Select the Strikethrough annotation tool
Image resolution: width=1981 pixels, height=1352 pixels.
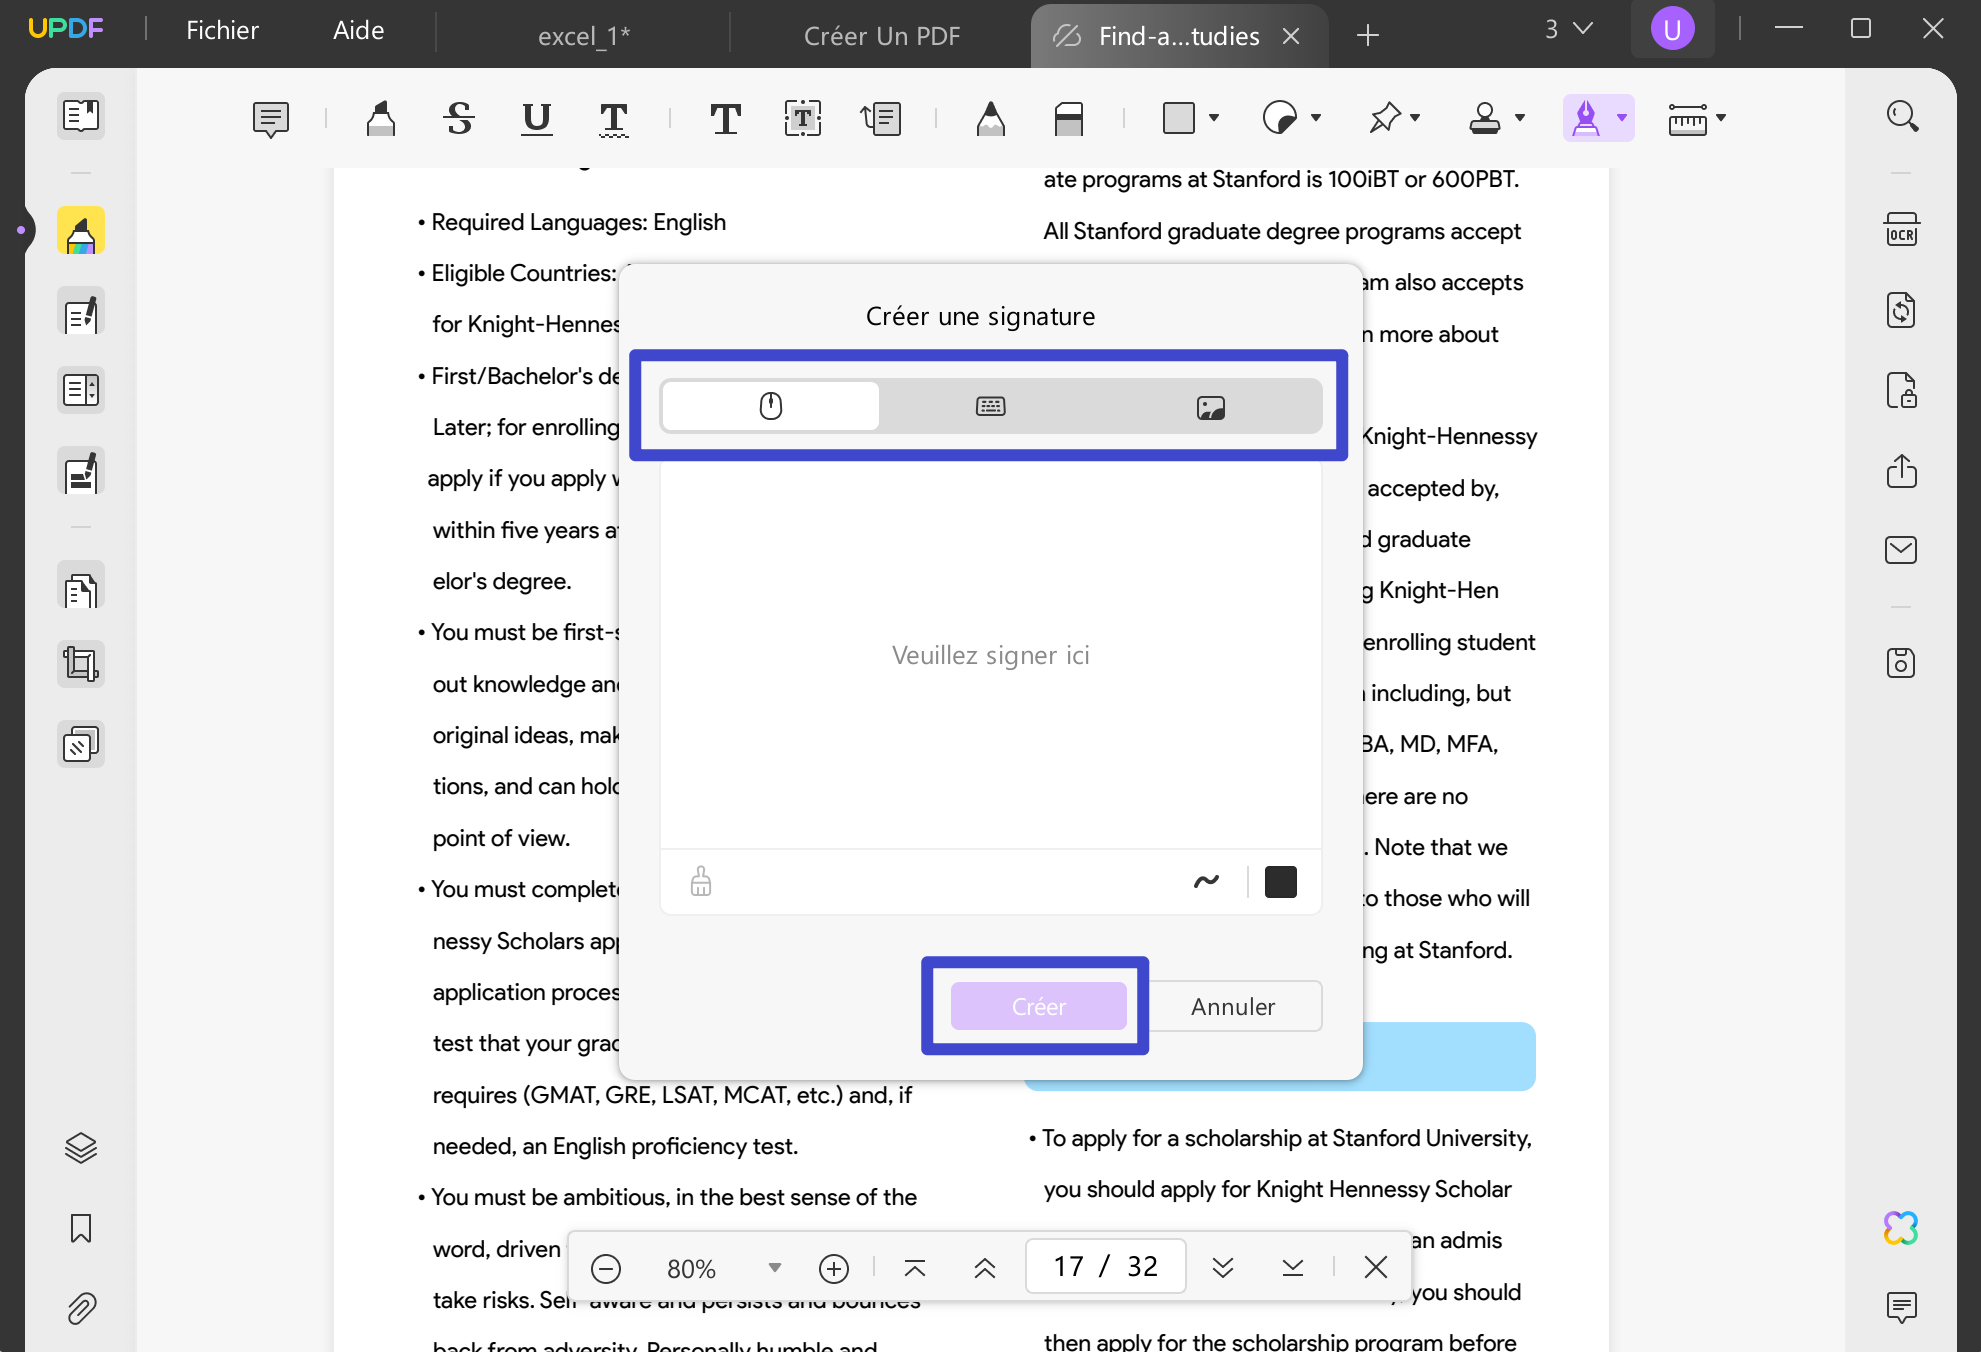click(458, 118)
